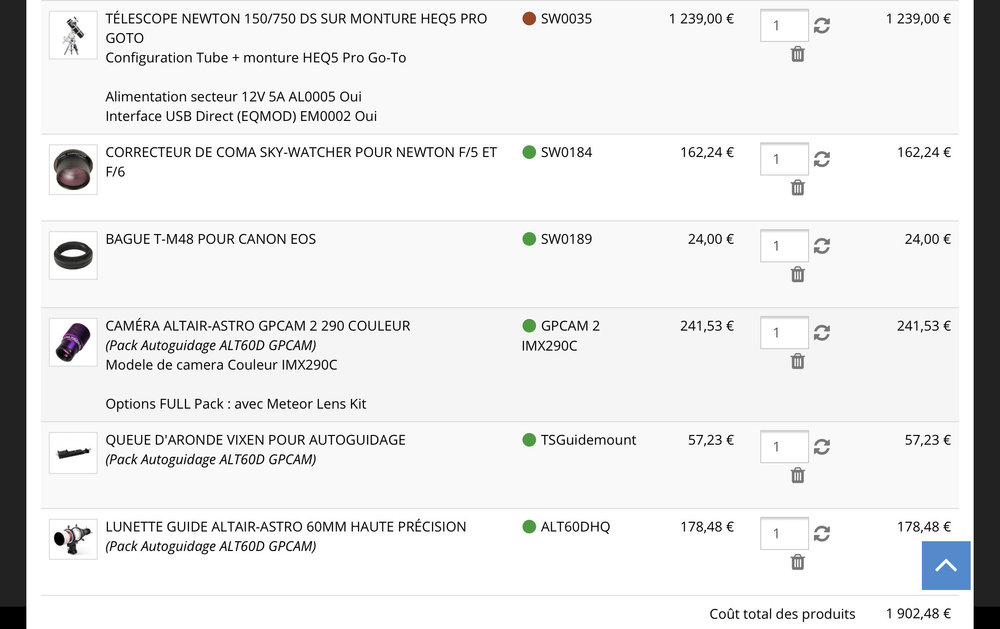
Task: Delete the Newton 150/750 telescope from cart
Action: 797,54
